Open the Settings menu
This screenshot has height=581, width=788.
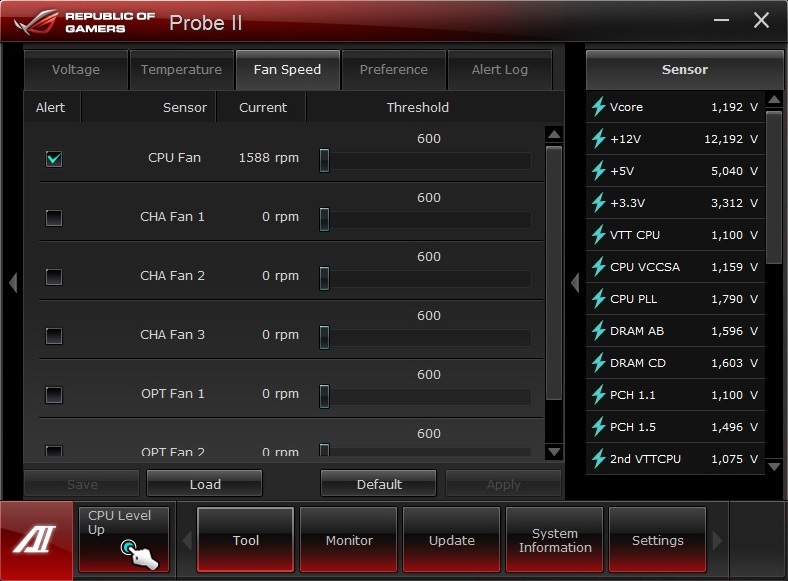(x=657, y=540)
